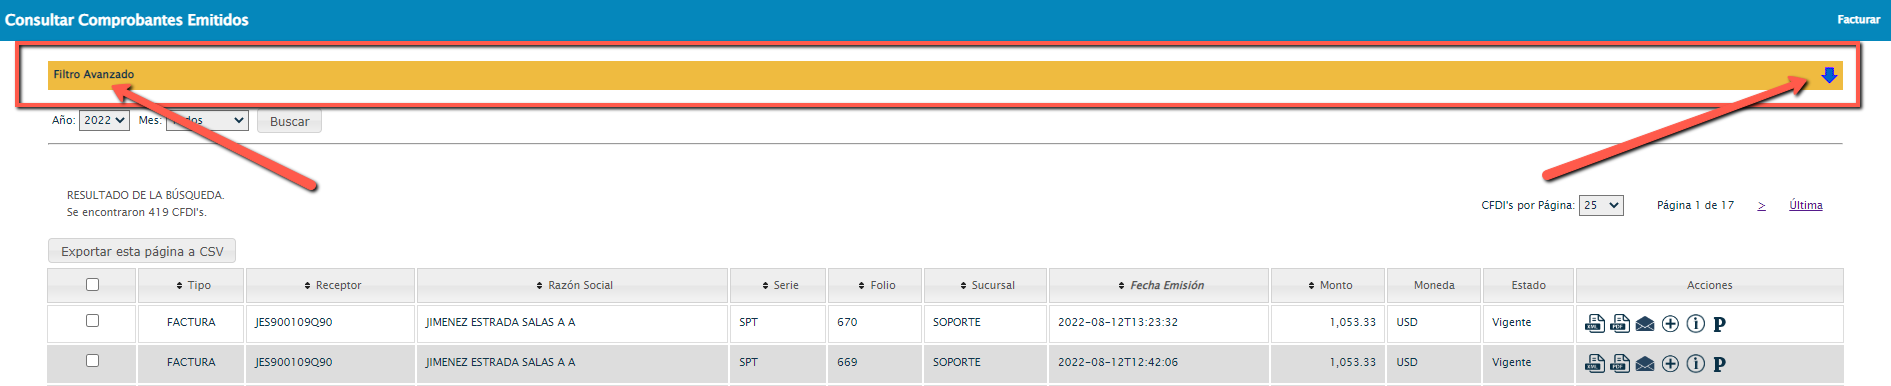1891x386 pixels.
Task: View info icon for folio 669 invoice
Action: coord(1695,363)
